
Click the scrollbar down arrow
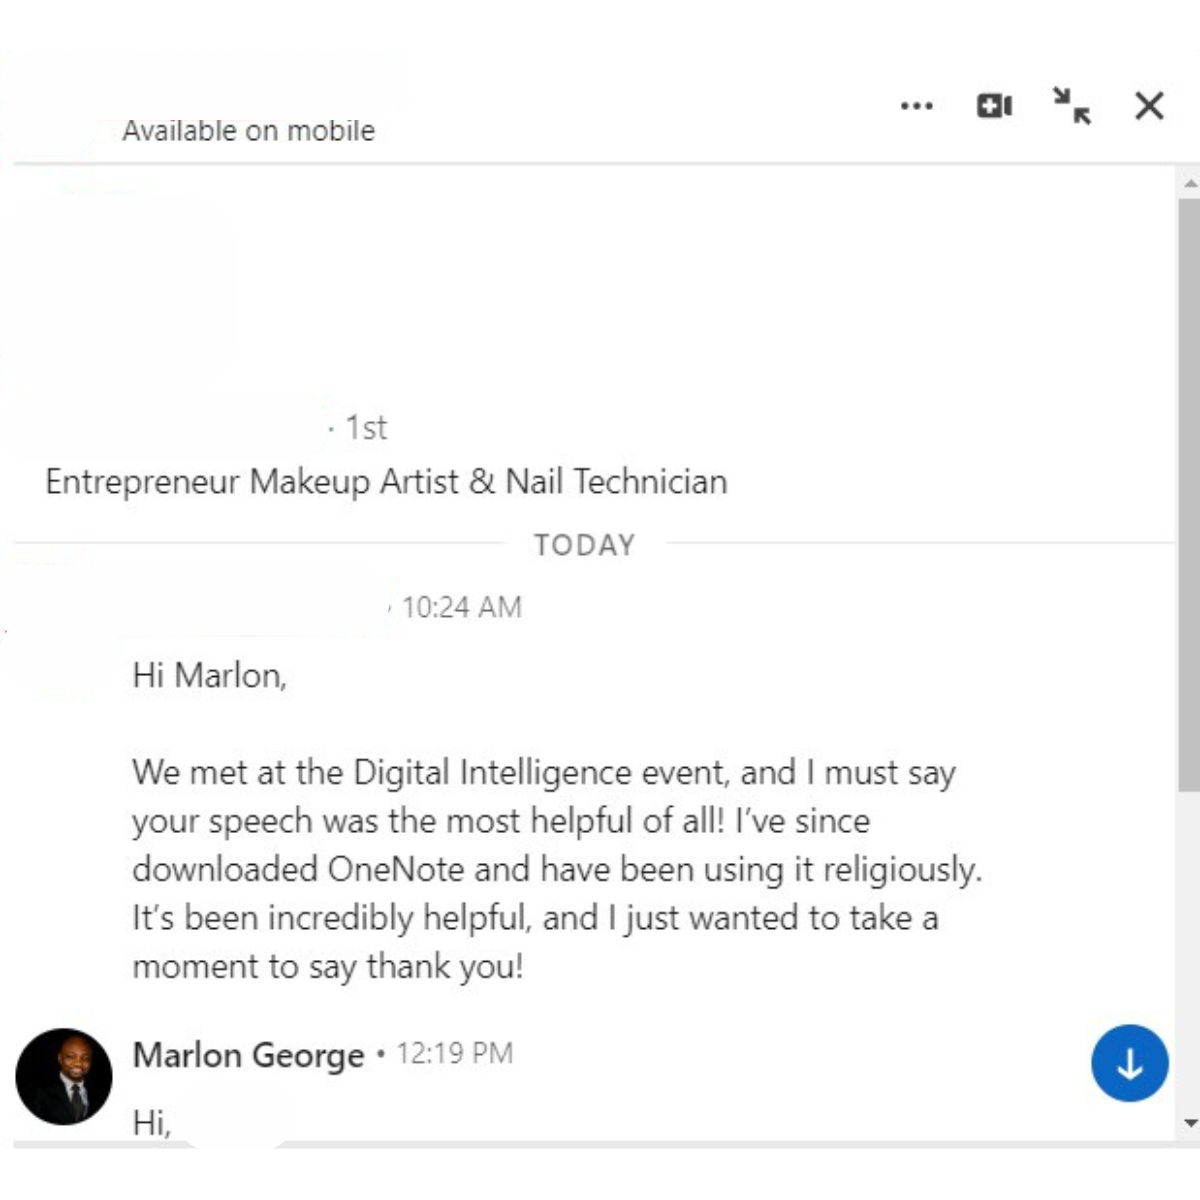[1189, 1123]
